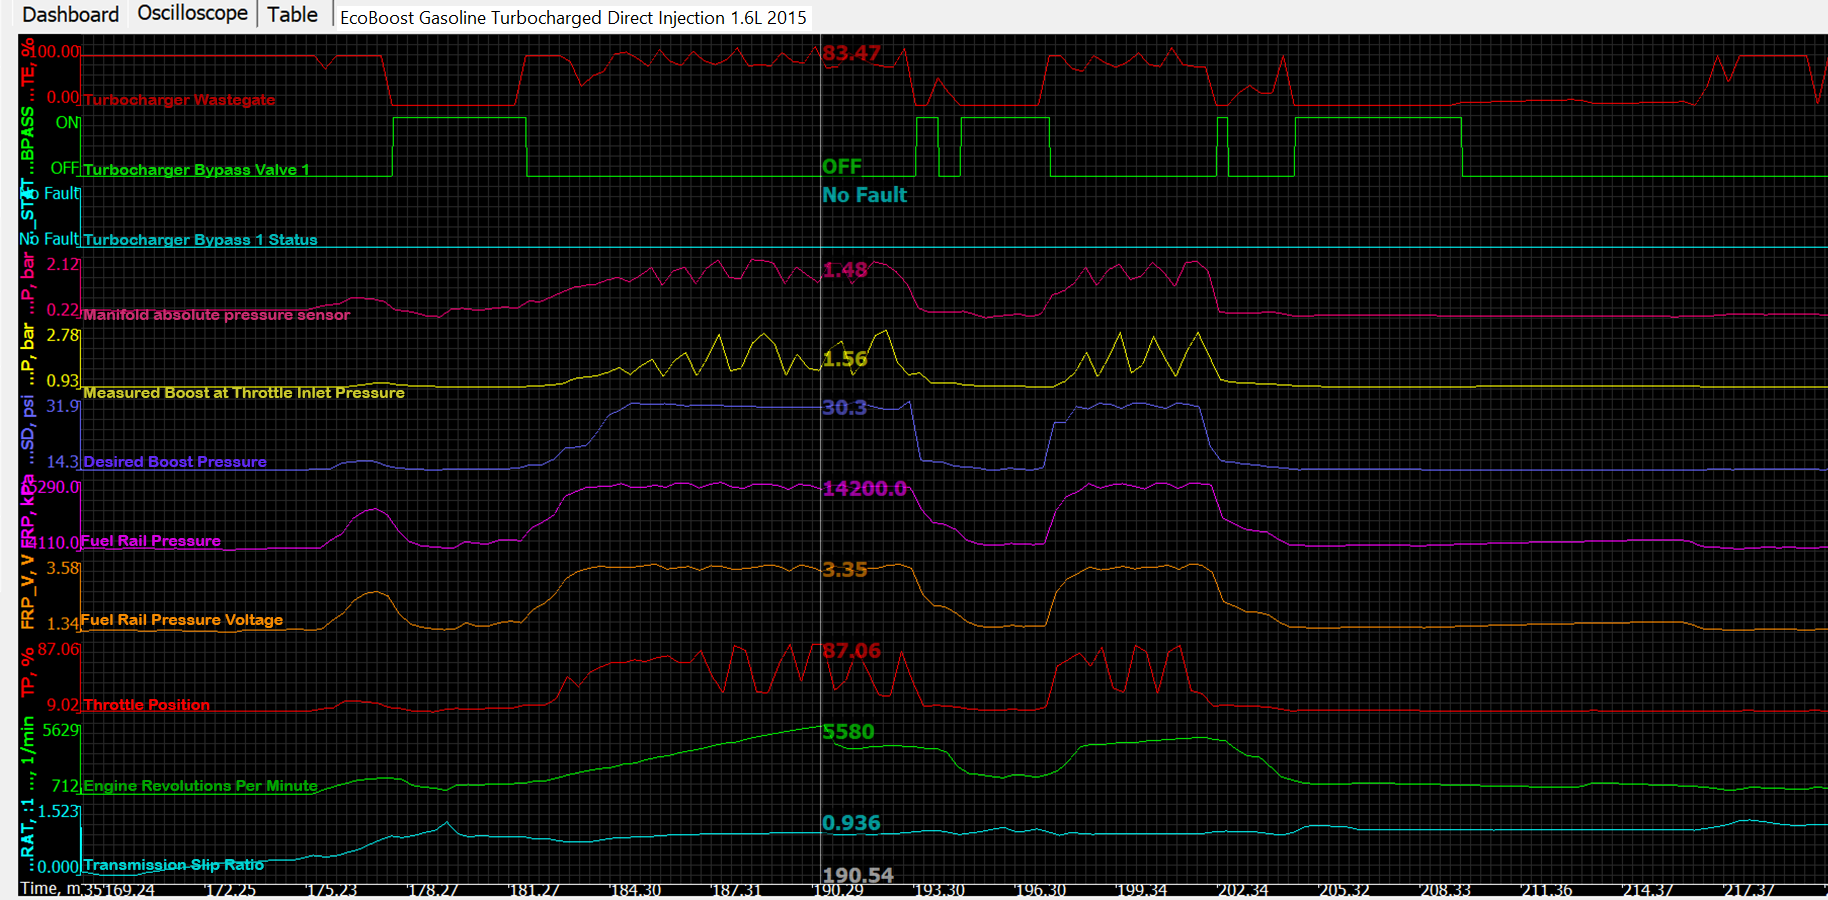Click the bypass valve ON axis label
The width and height of the screenshot is (1828, 900).
pyautogui.click(x=68, y=123)
